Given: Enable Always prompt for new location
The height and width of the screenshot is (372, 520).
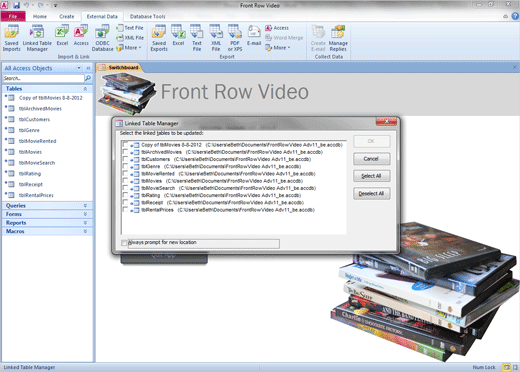Looking at the screenshot, I should [124, 243].
